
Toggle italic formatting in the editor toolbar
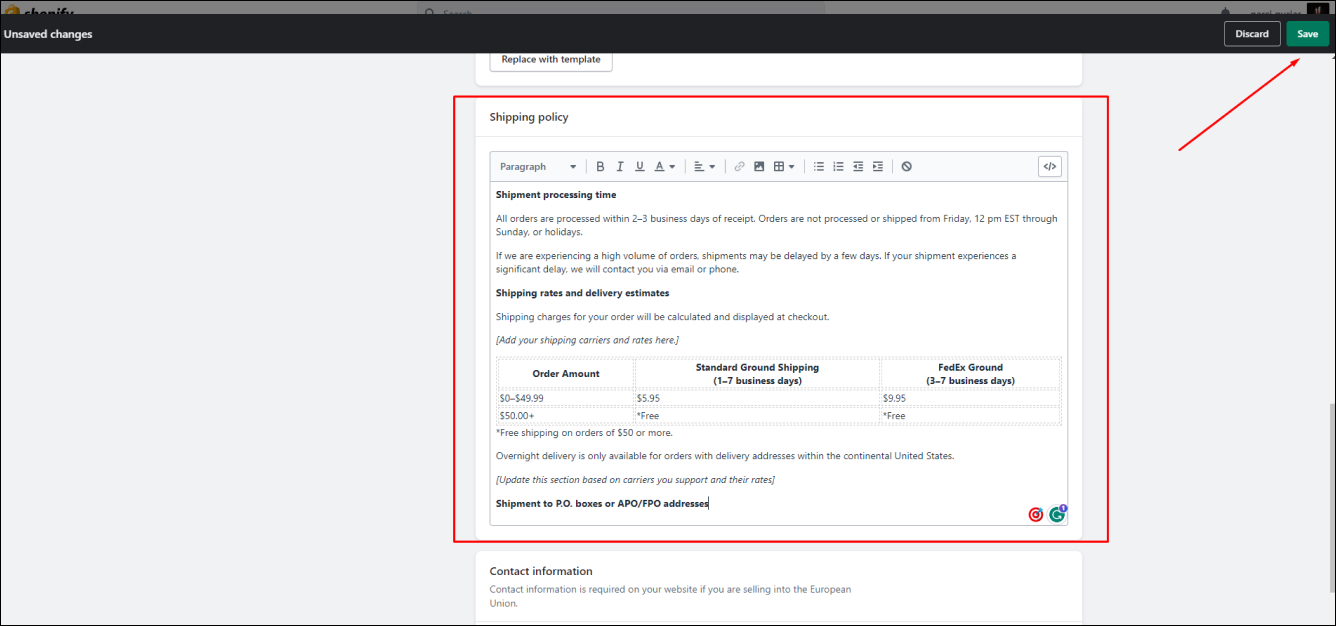click(x=620, y=167)
